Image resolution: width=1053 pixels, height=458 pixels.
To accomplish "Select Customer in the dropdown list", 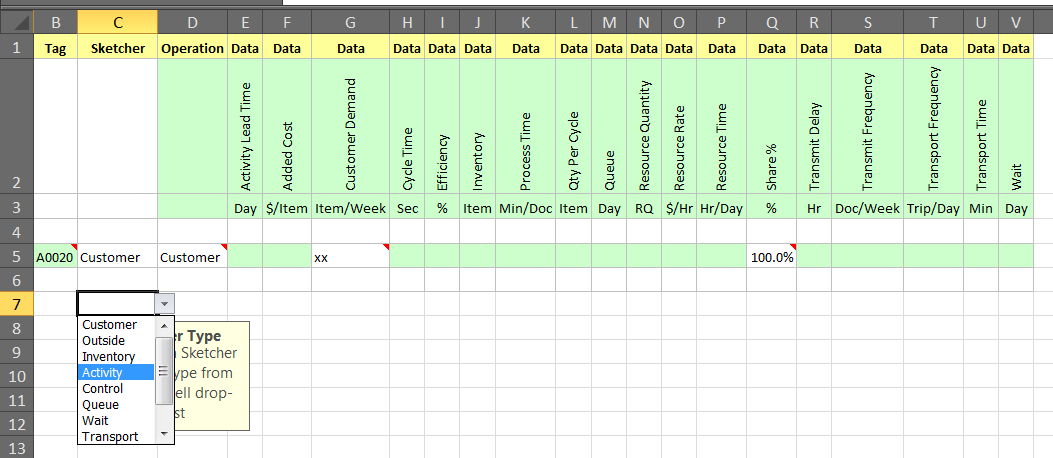I will pyautogui.click(x=117, y=324).
